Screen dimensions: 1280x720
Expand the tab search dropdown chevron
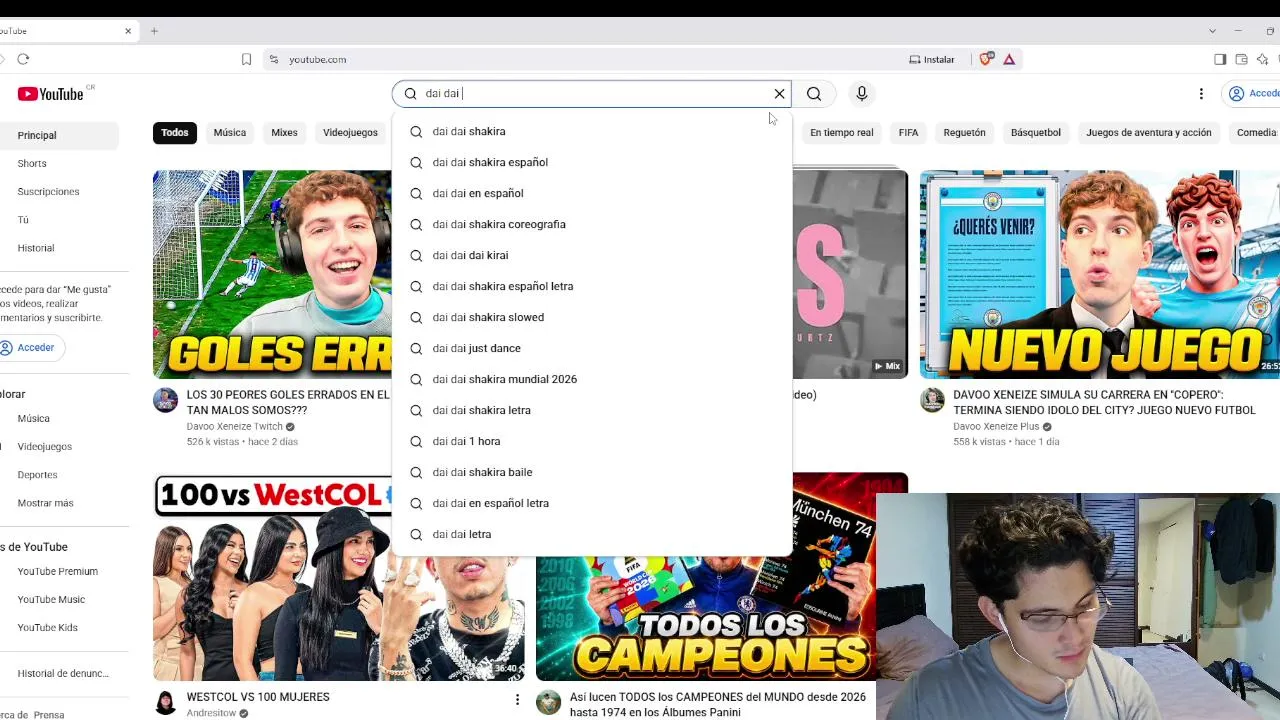(x=1212, y=31)
